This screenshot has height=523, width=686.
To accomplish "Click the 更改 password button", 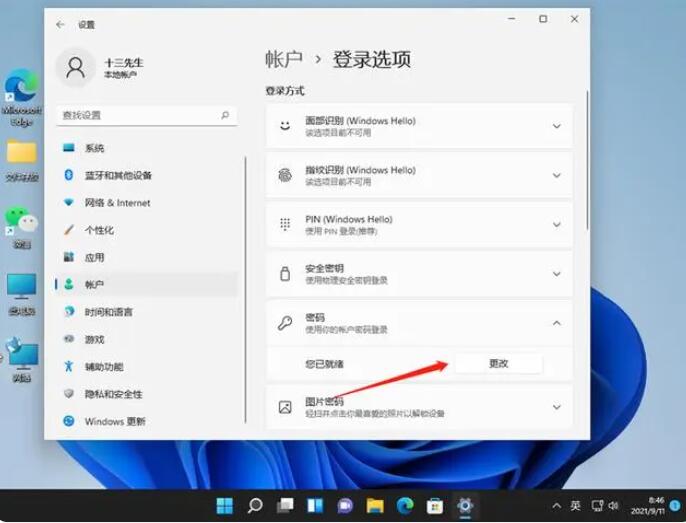I will (x=498, y=364).
